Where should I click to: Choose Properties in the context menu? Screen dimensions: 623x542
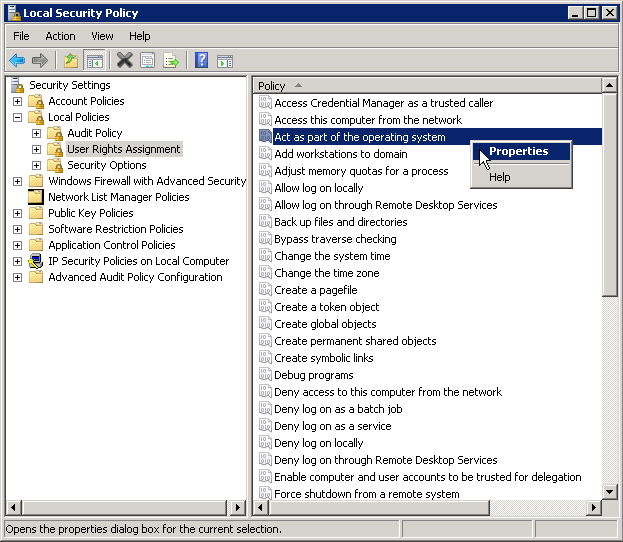521,151
